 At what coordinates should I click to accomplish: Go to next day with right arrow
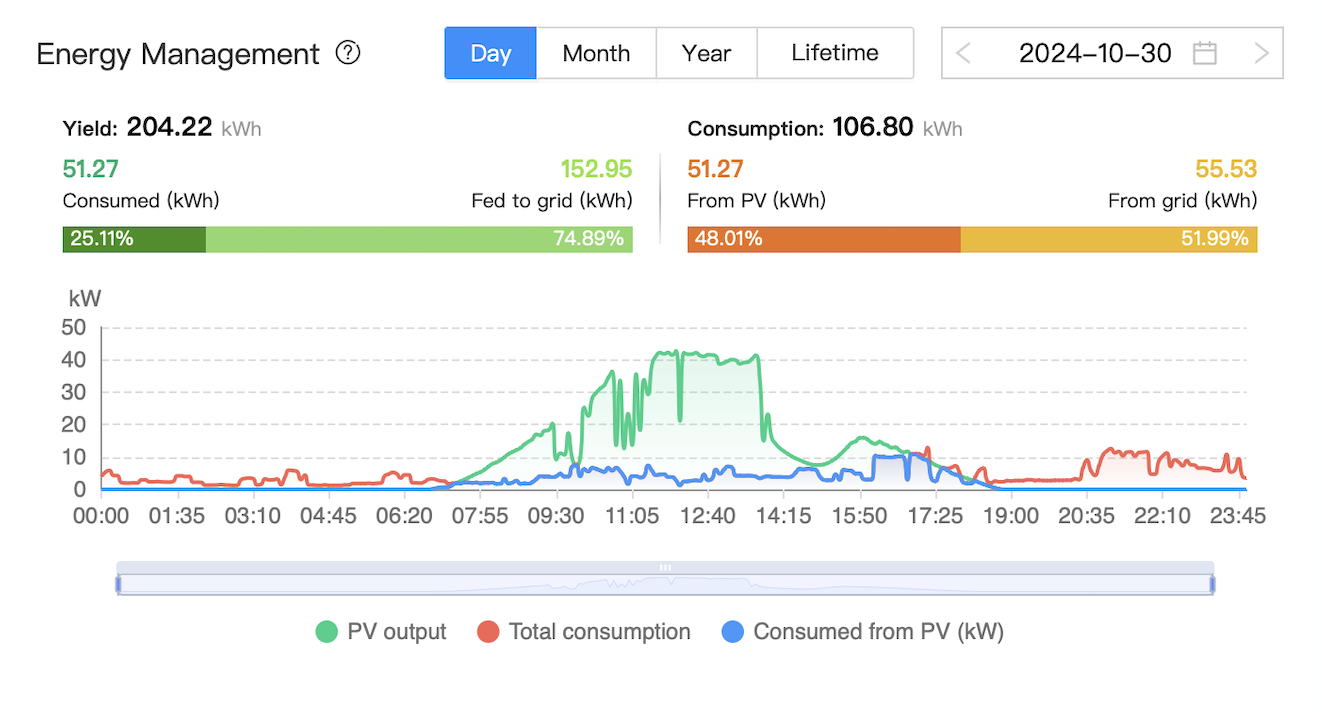click(x=1262, y=53)
